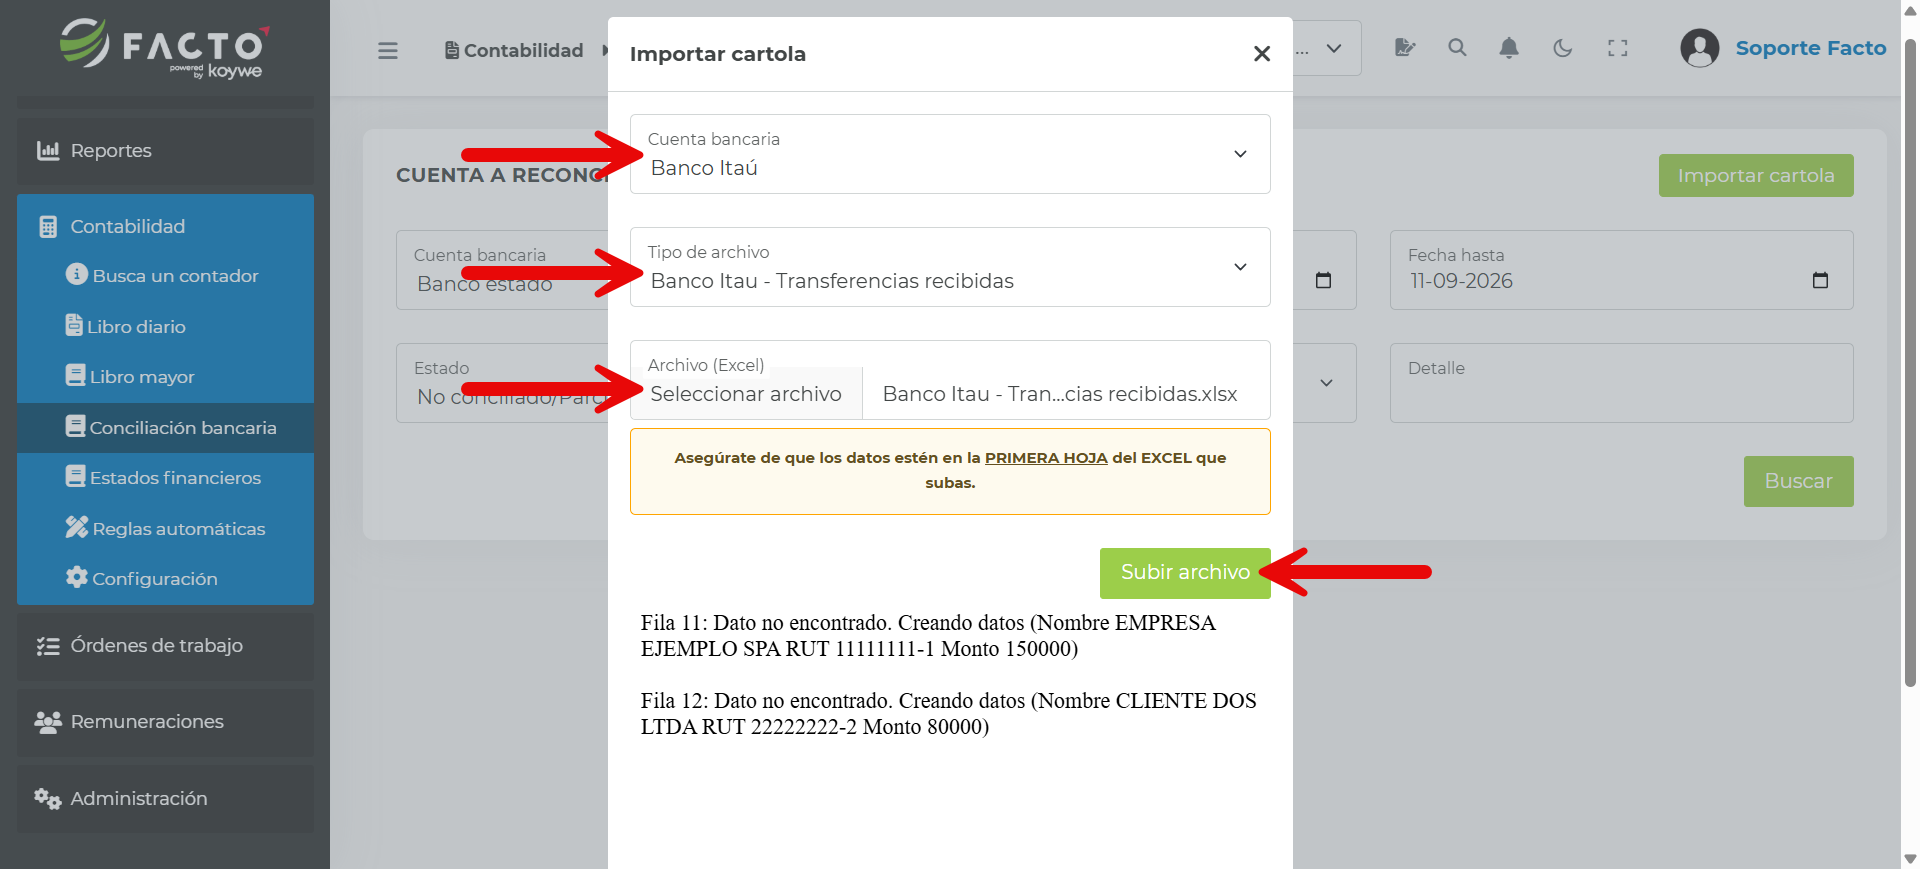Image resolution: width=1920 pixels, height=869 pixels.
Task: Click the Contabilidad breadcrumb link
Action: coord(523,50)
